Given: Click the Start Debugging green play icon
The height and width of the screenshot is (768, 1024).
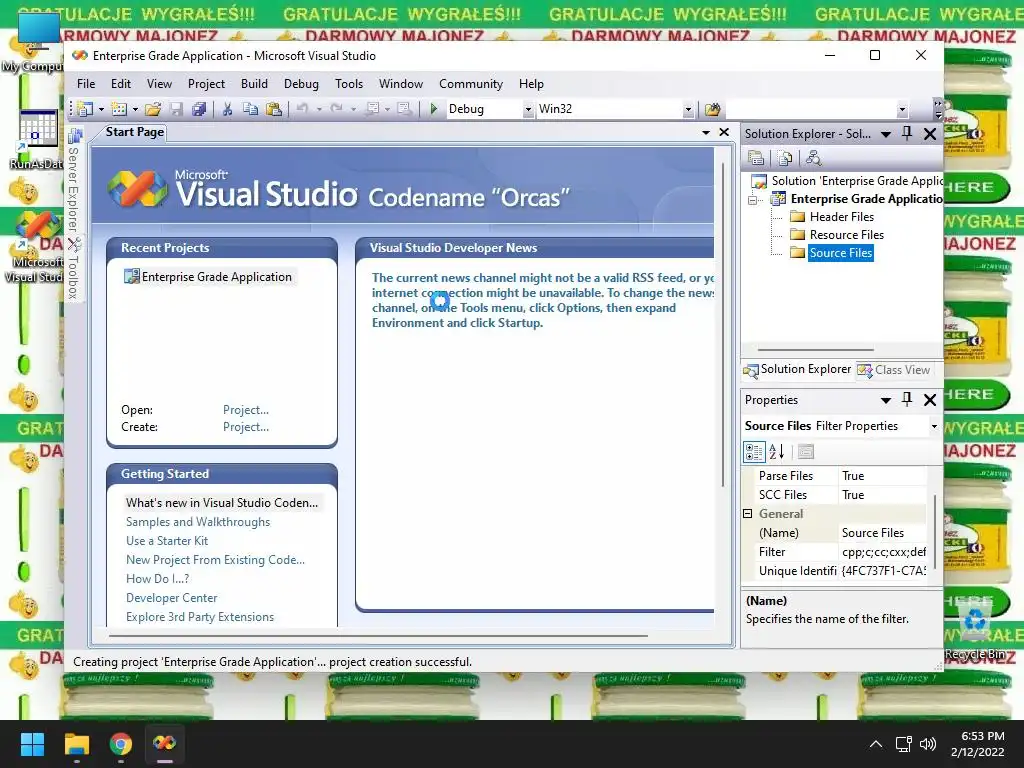Looking at the screenshot, I should point(434,109).
